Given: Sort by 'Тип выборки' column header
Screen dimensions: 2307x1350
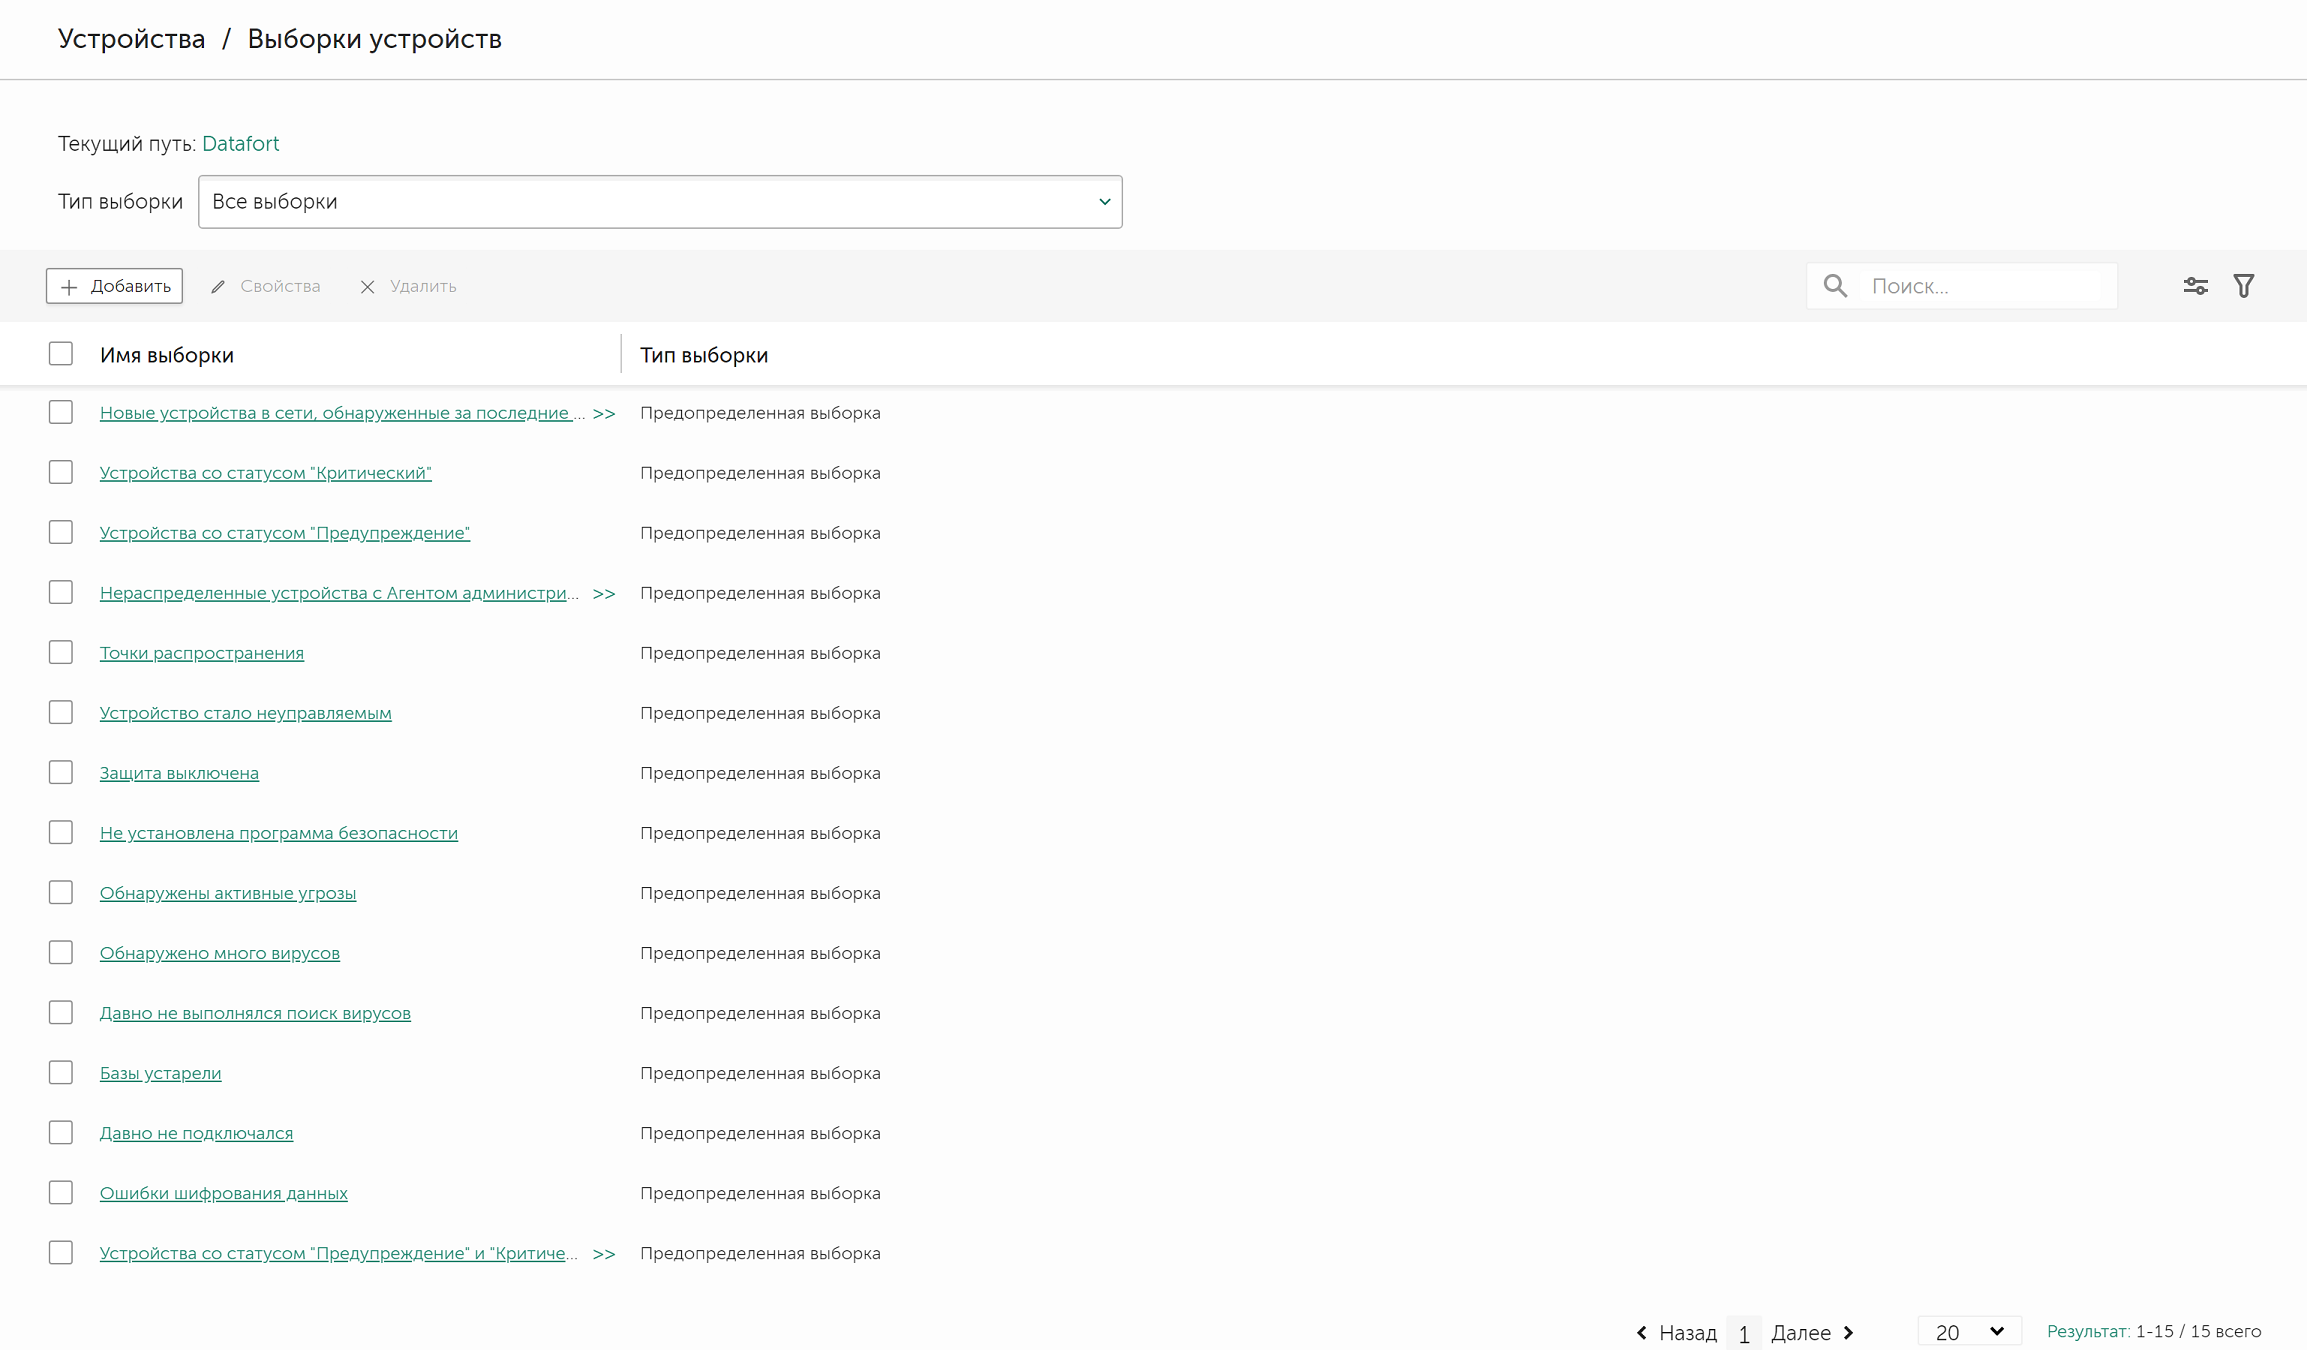Looking at the screenshot, I should (704, 355).
